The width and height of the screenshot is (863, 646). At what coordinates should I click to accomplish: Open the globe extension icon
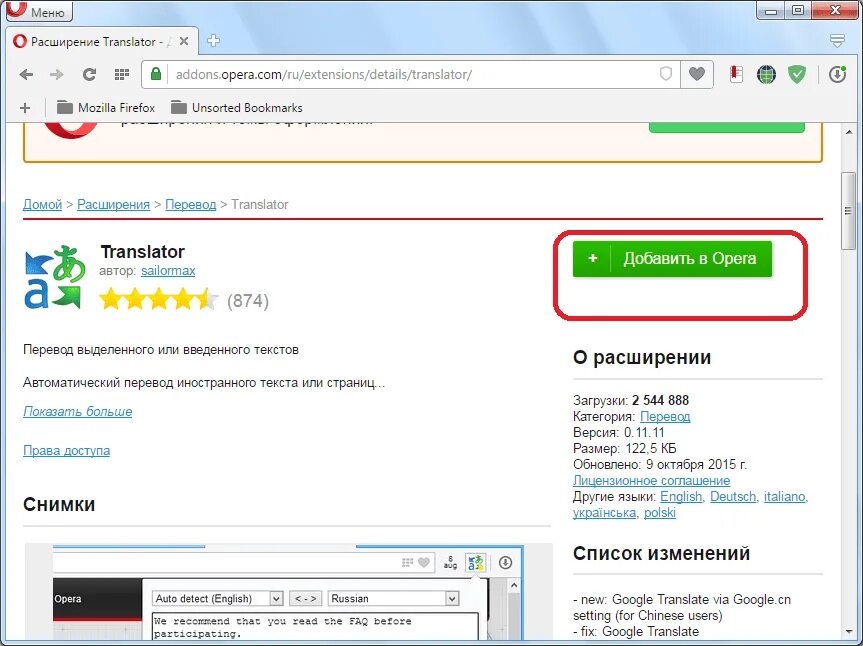(x=766, y=74)
